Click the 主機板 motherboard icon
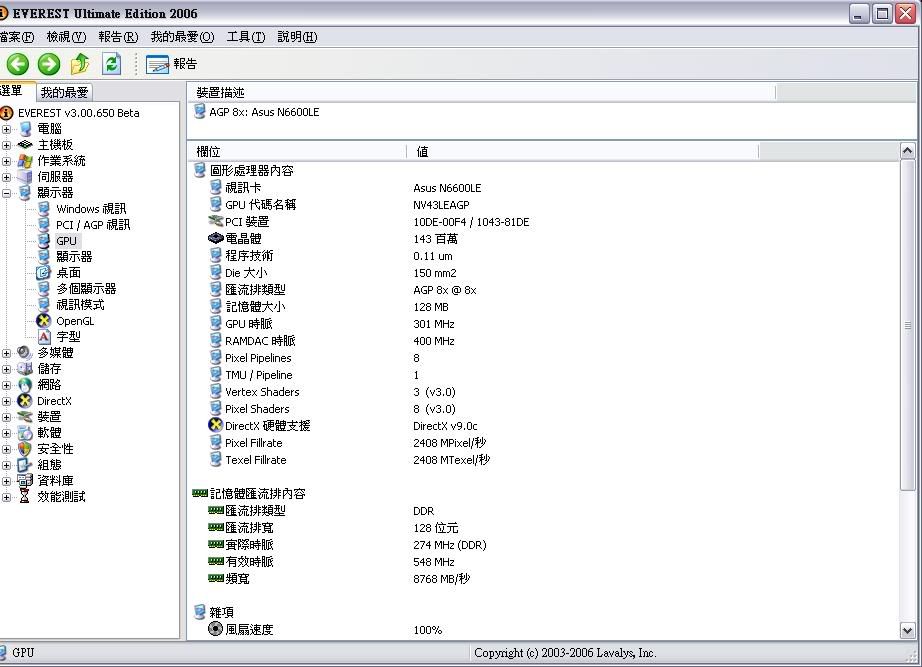The width and height of the screenshot is (922, 667). click(x=25, y=144)
